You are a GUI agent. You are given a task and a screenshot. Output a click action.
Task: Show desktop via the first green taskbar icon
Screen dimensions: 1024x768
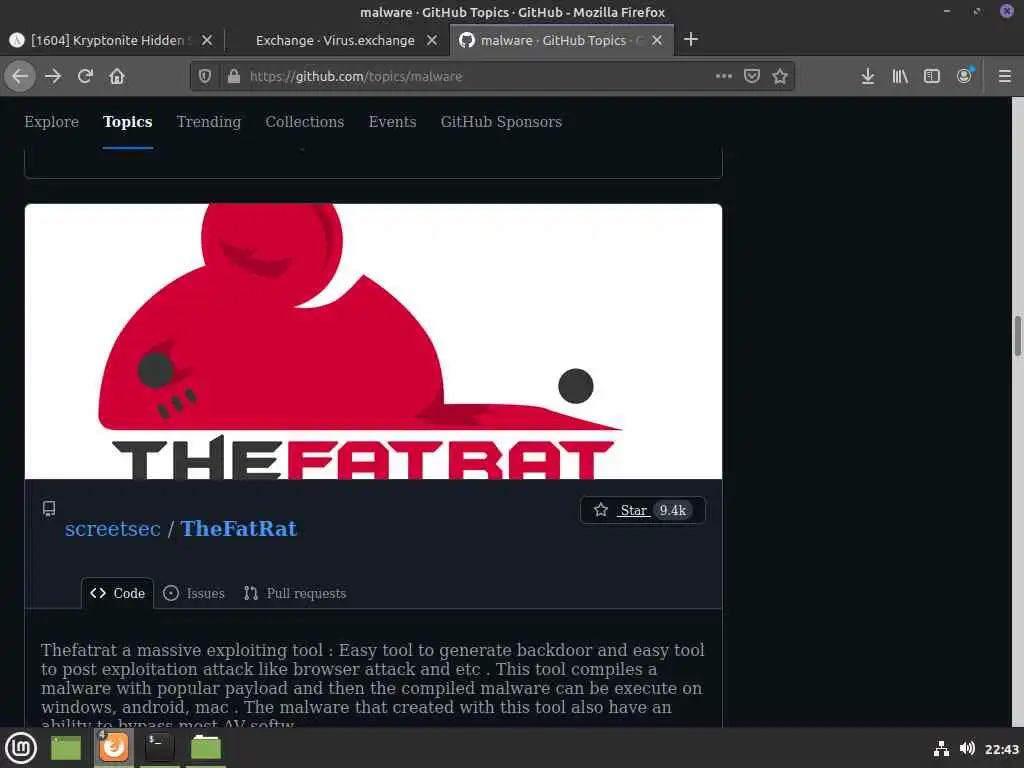coord(65,747)
